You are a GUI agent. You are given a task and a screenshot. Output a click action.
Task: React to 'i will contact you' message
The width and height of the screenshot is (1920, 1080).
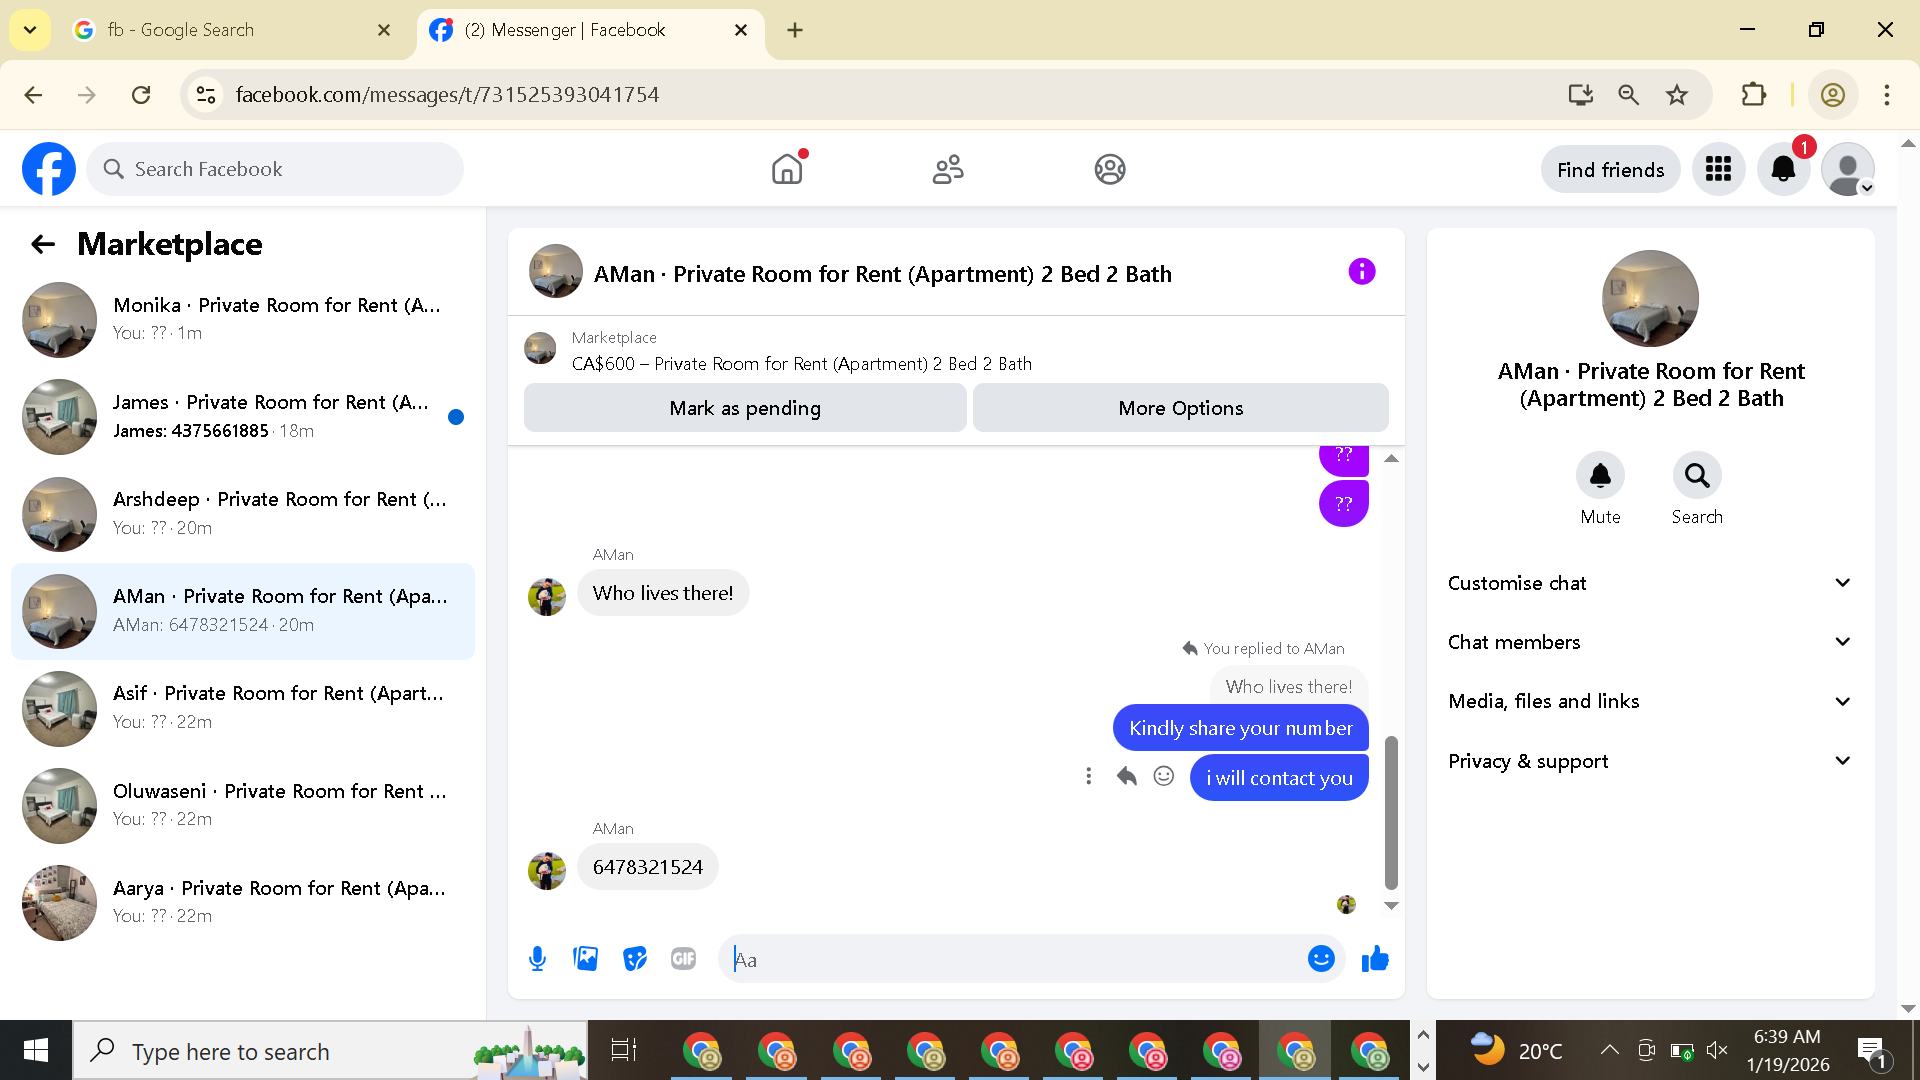tap(1163, 776)
